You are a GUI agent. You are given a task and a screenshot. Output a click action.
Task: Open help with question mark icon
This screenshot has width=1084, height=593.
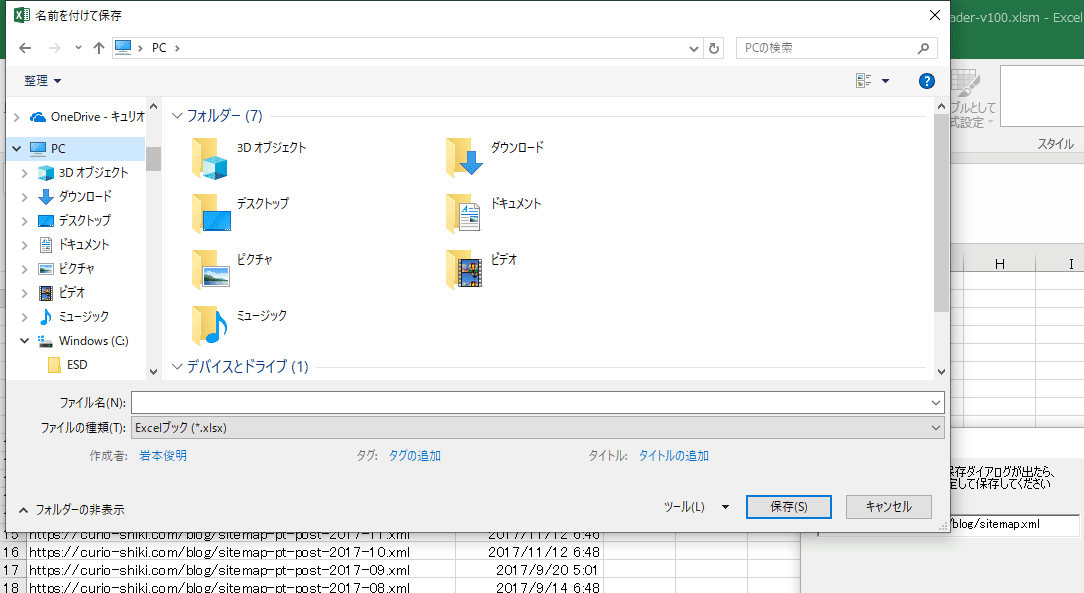click(x=926, y=81)
